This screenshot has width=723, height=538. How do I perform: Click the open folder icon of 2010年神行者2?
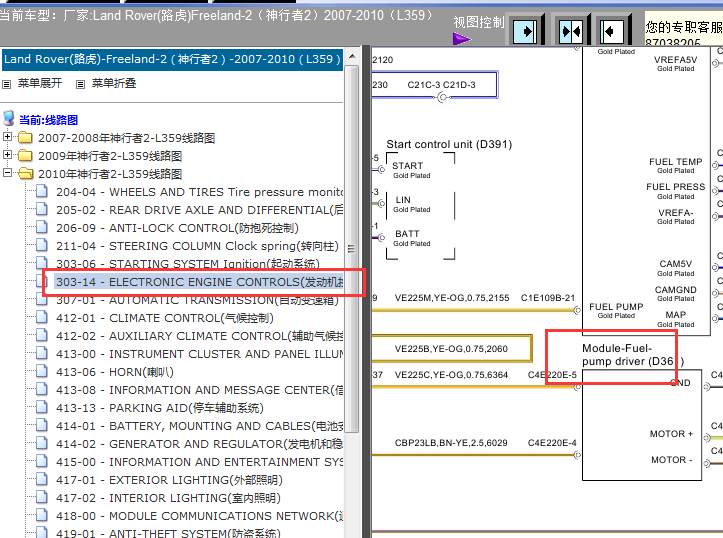point(25,173)
